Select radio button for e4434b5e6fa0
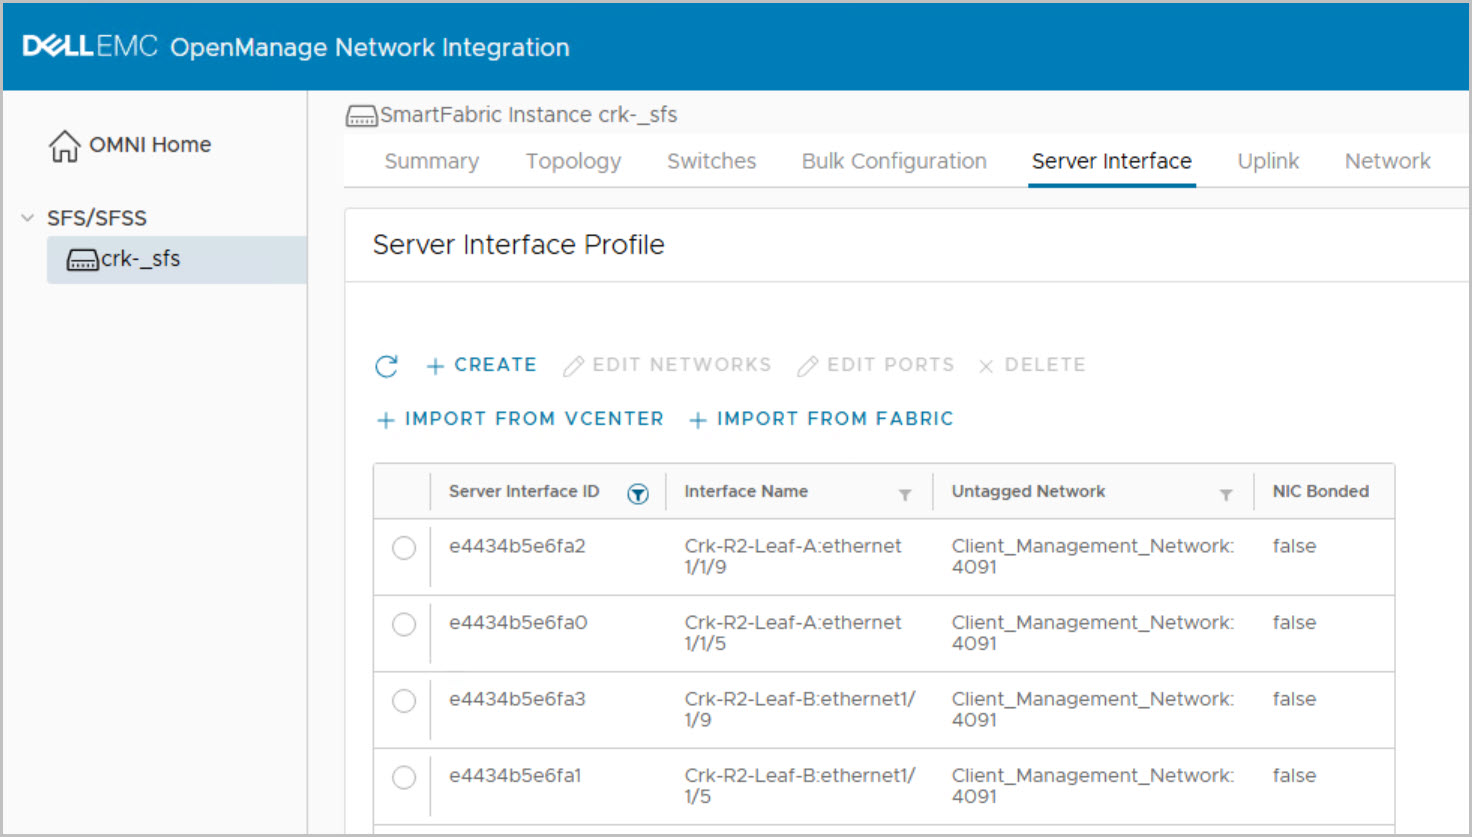 pos(404,624)
